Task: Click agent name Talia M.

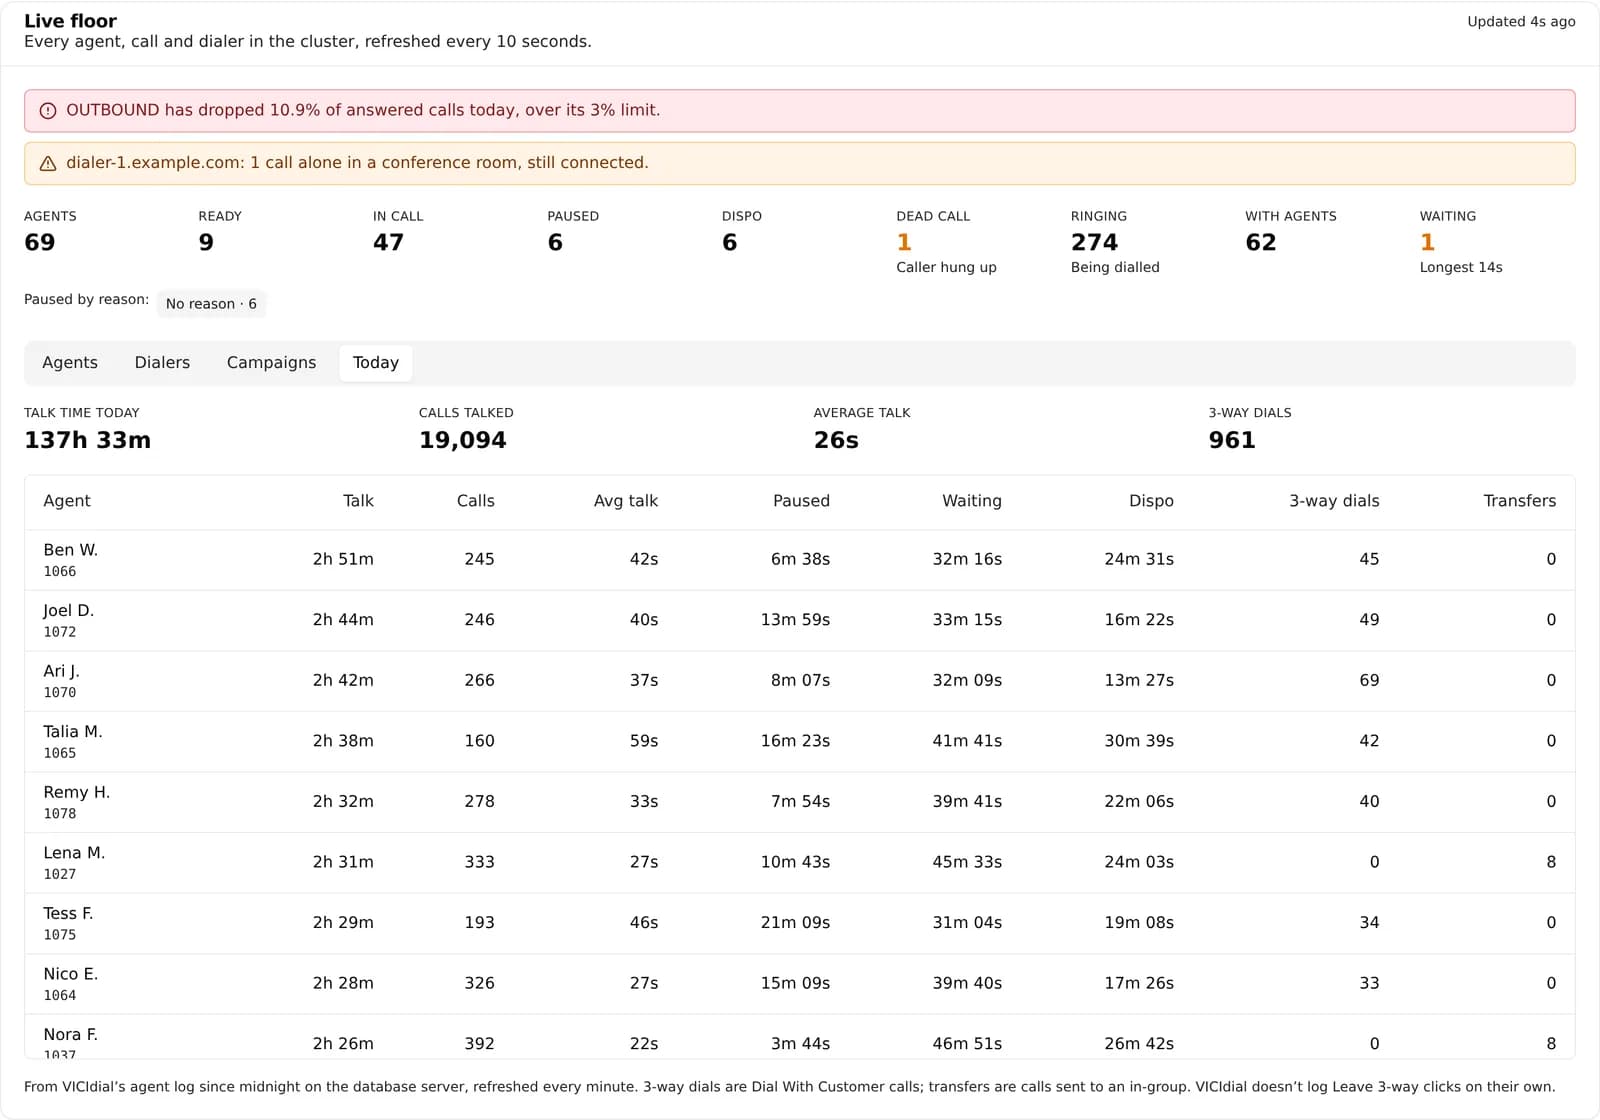Action: [x=73, y=732]
